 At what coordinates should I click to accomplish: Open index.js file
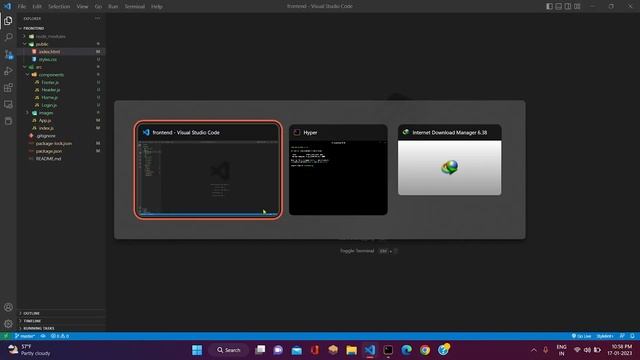tap(46, 128)
